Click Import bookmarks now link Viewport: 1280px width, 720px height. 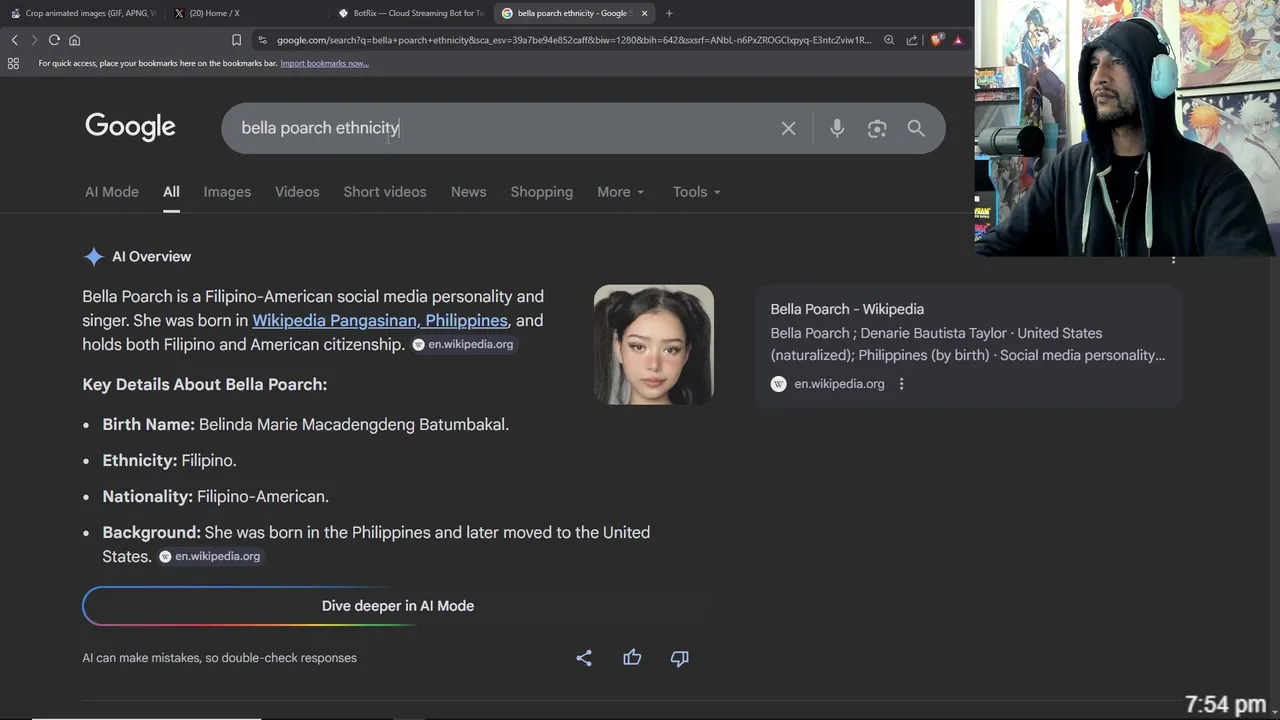pos(324,63)
